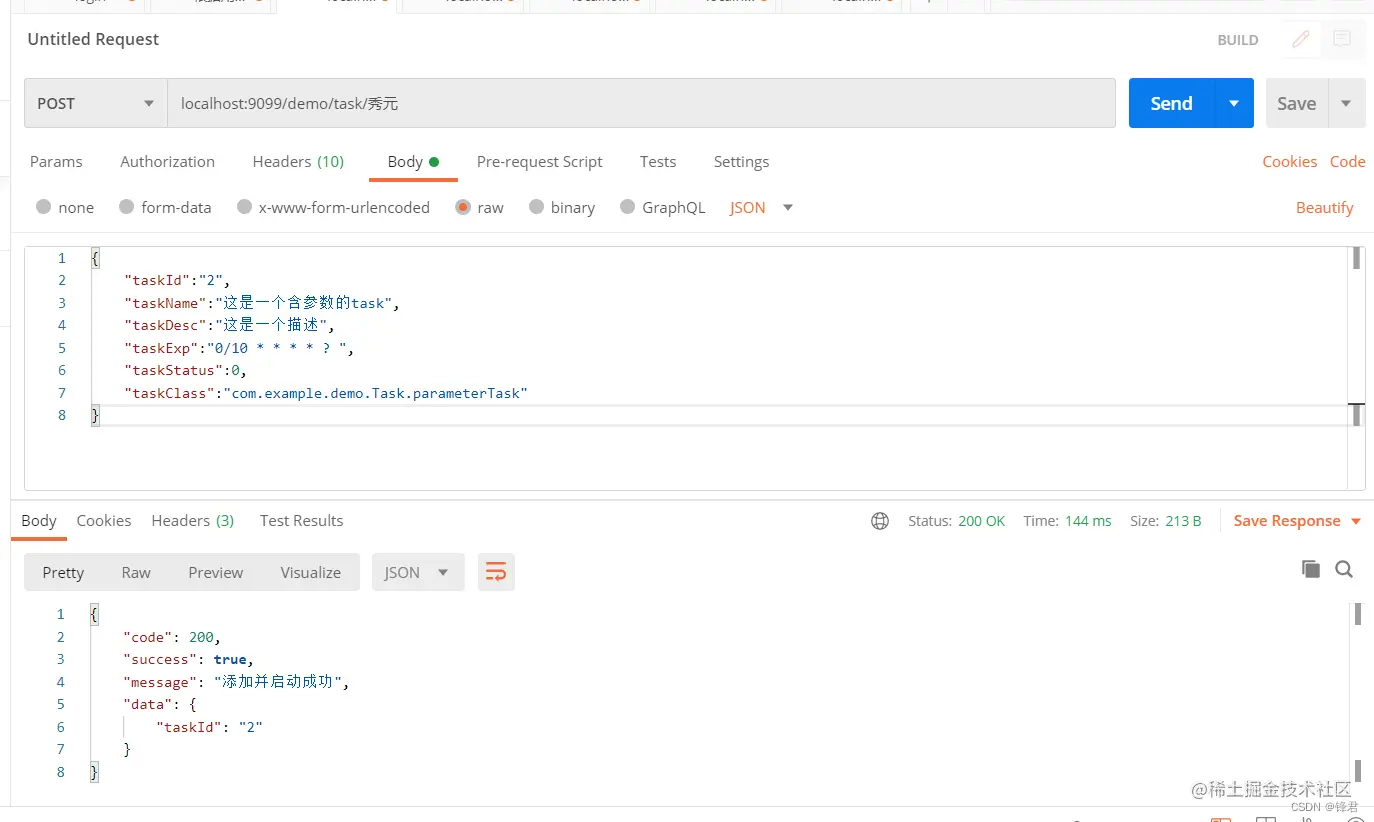Click the blue Send button
1374x822 pixels.
coord(1171,103)
